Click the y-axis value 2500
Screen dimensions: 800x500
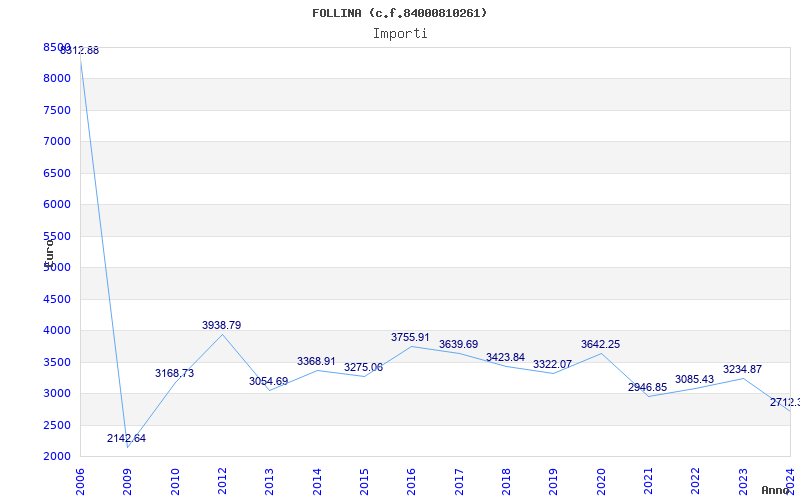[x=57, y=425]
